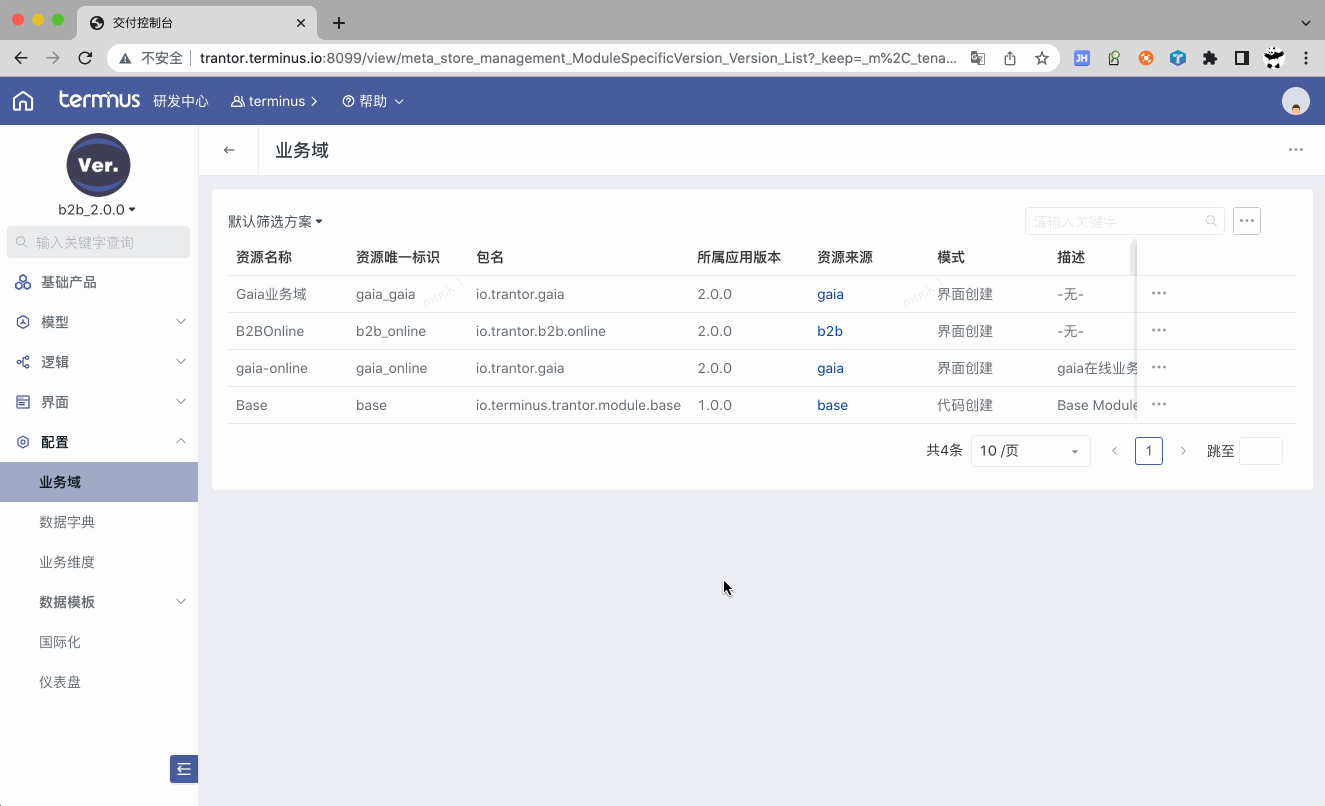
Task: Expand the 逻辑 sidebar section
Action: pos(99,362)
